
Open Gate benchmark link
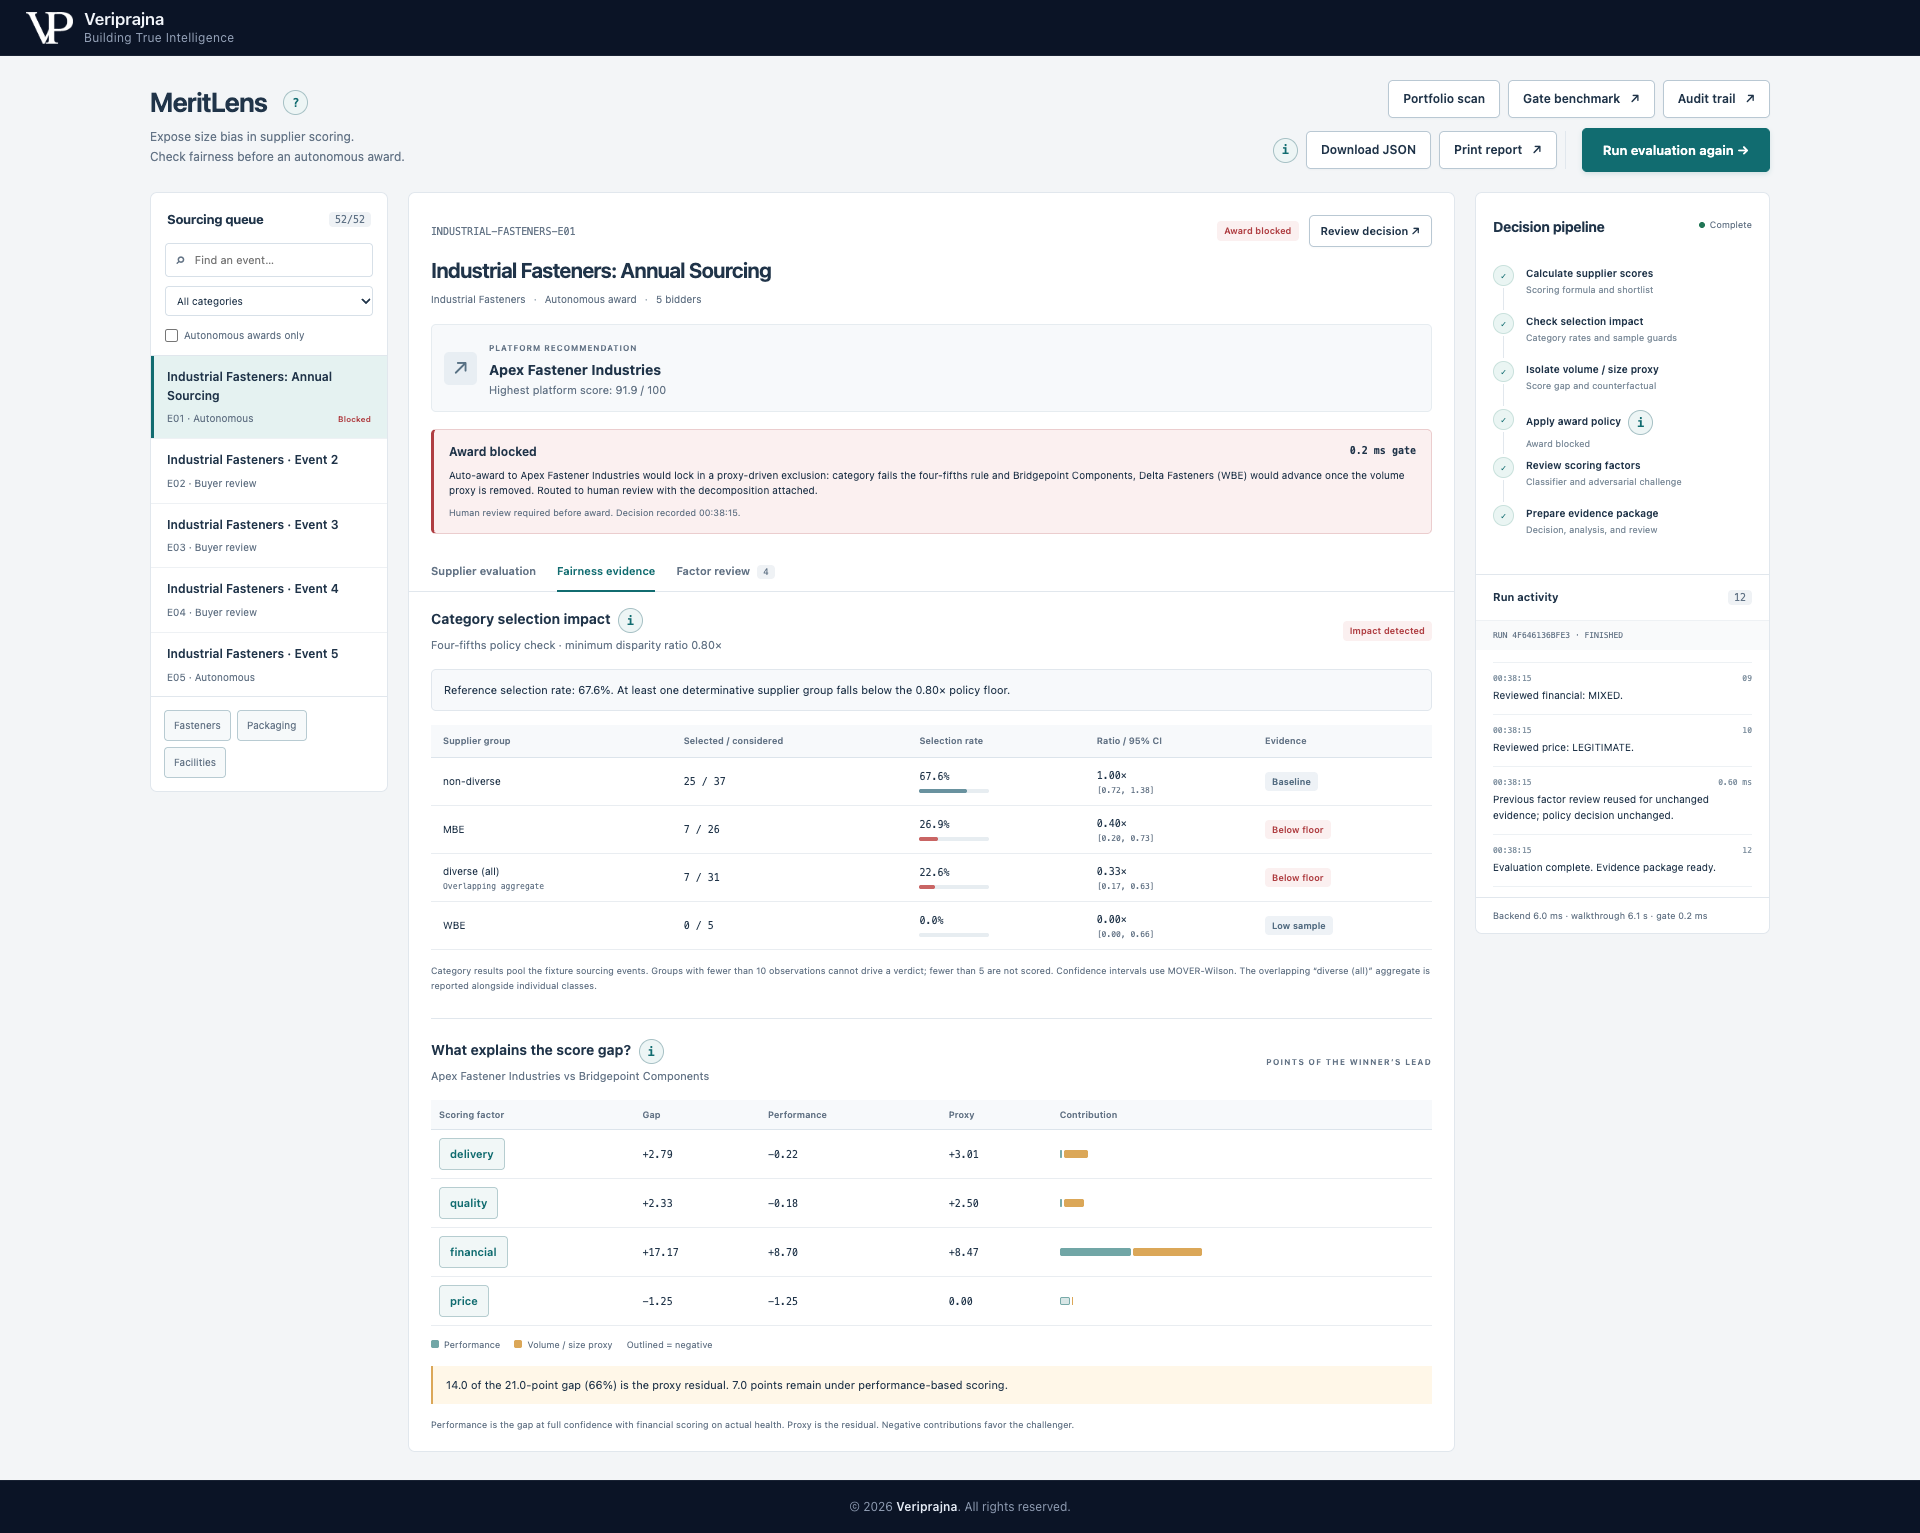click(1581, 99)
